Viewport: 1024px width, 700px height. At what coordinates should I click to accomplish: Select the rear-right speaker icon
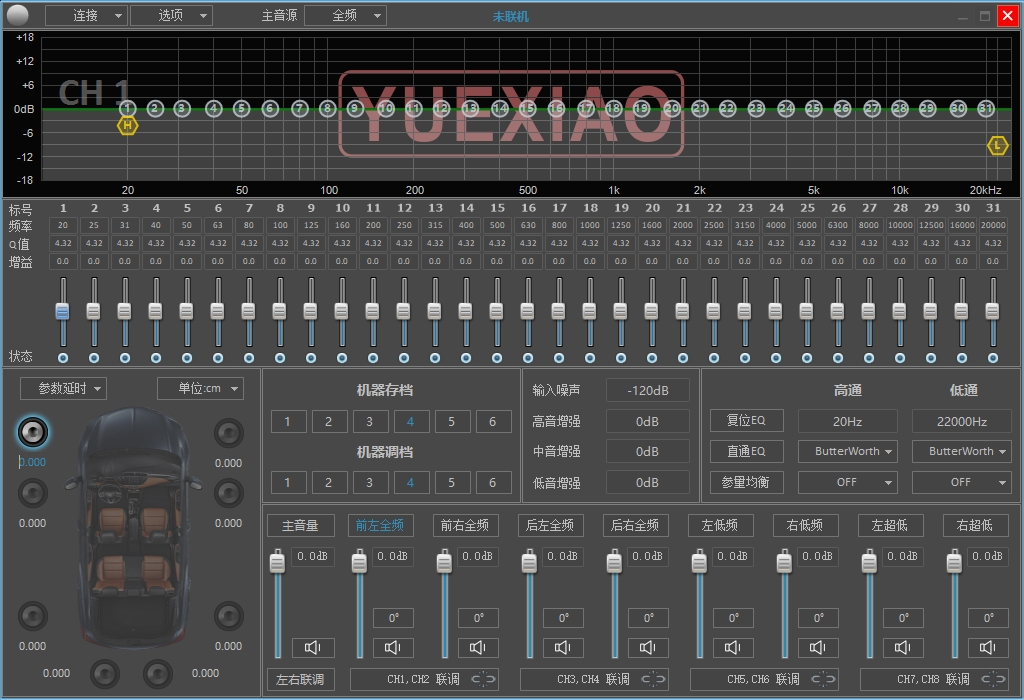229,616
